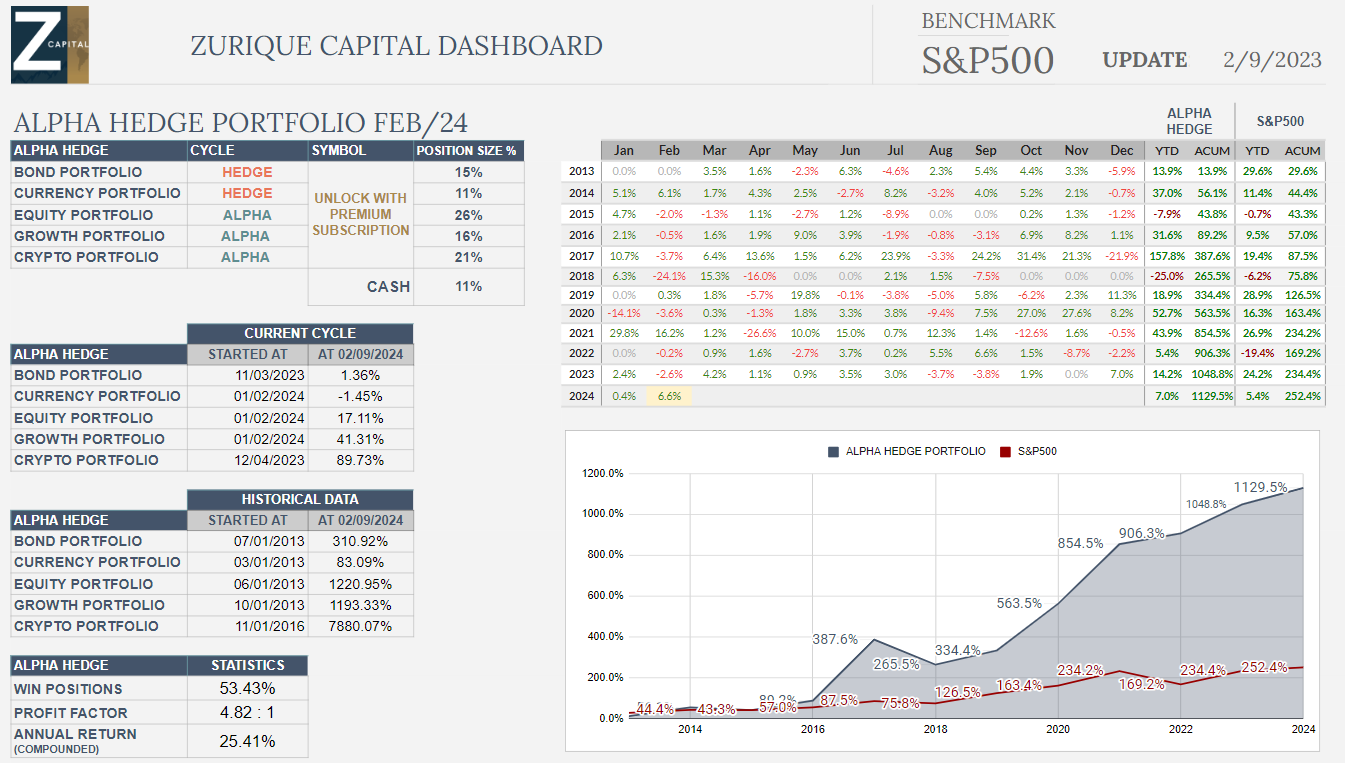Viewport: 1345px width, 763px height.
Task: Click the POSITION SIZE % column header
Action: [468, 151]
